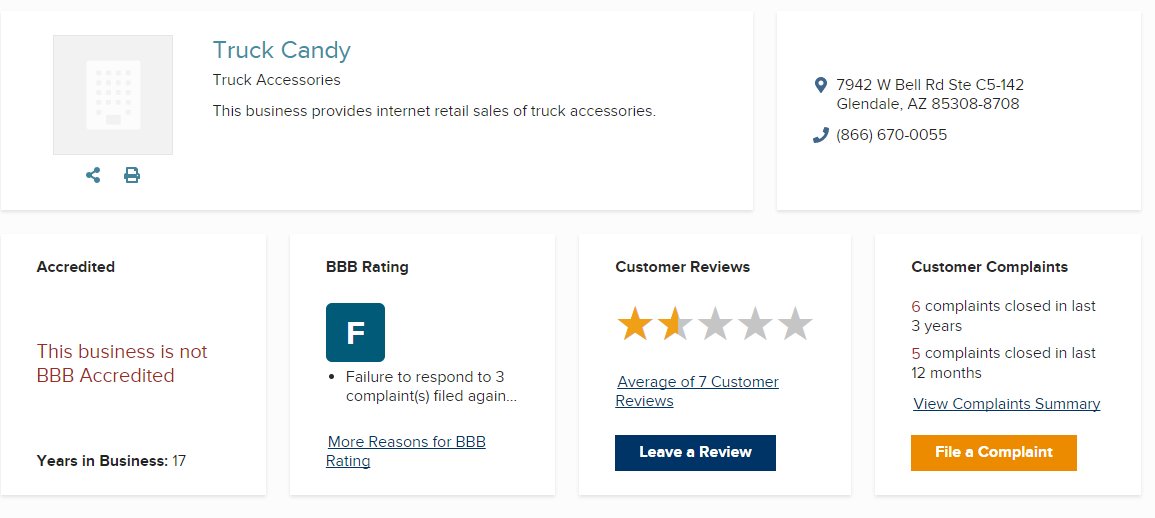Select the Customer Complaints heading
Viewport: 1155px width, 518px height.
coord(989,267)
